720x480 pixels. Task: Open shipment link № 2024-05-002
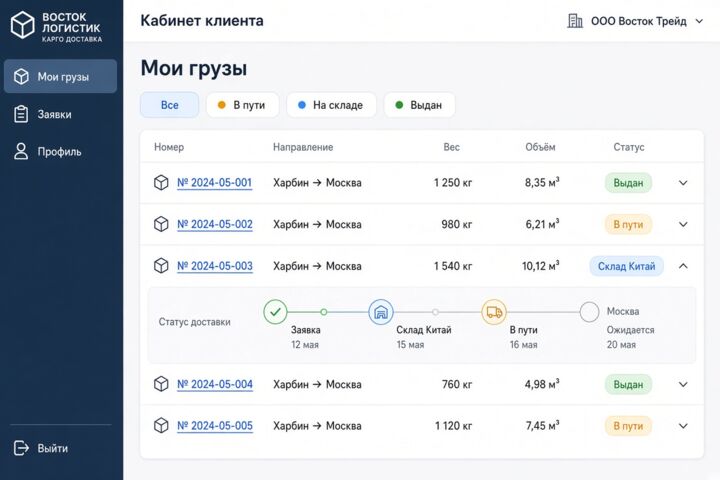click(215, 225)
